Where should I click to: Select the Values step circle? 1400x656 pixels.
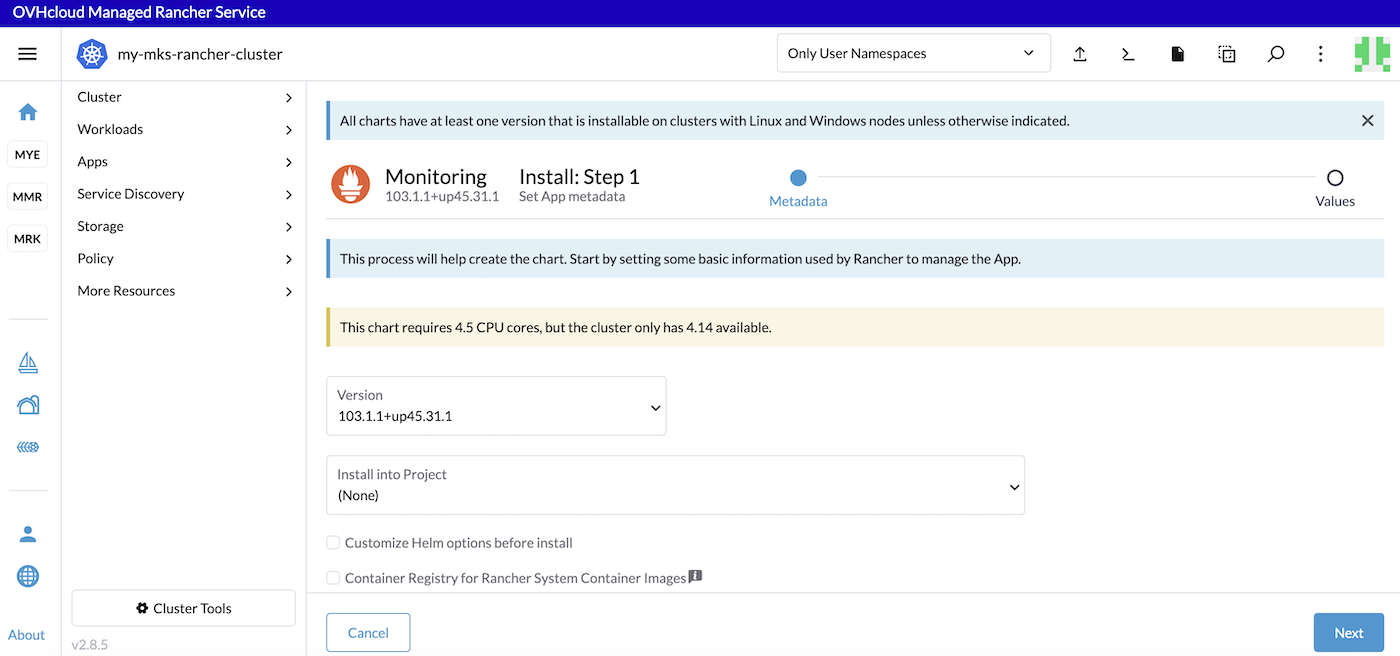[x=1335, y=176]
